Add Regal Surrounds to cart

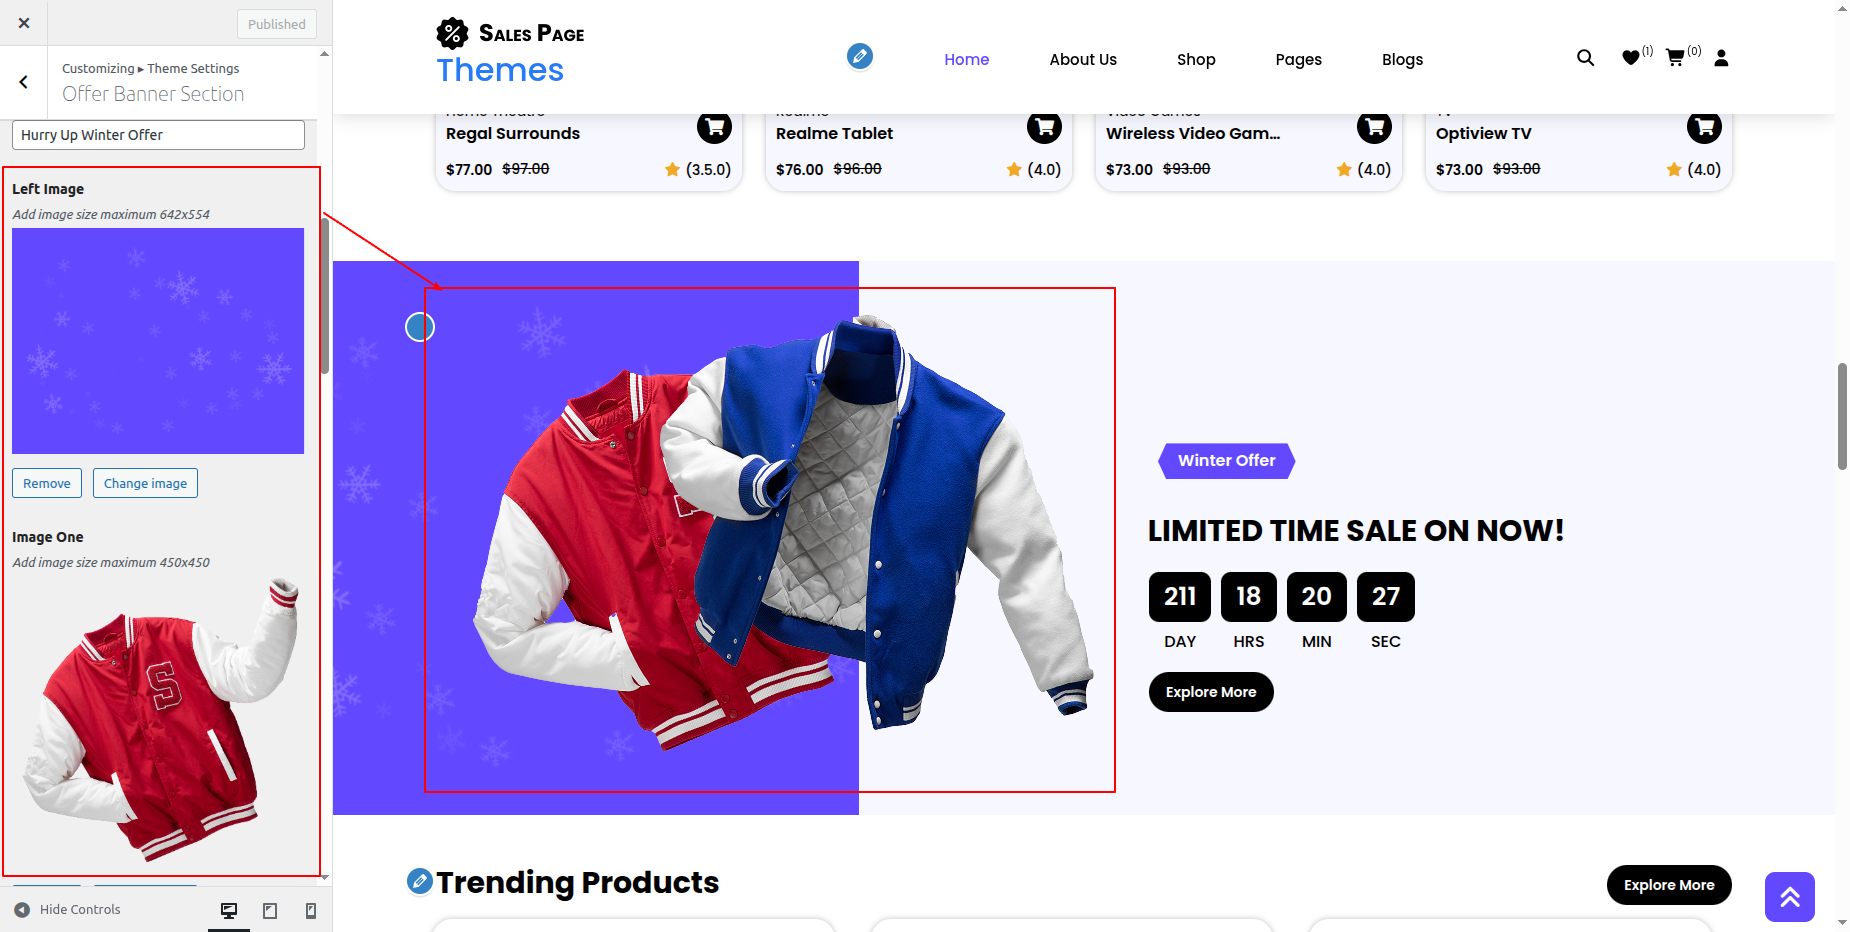coord(714,127)
